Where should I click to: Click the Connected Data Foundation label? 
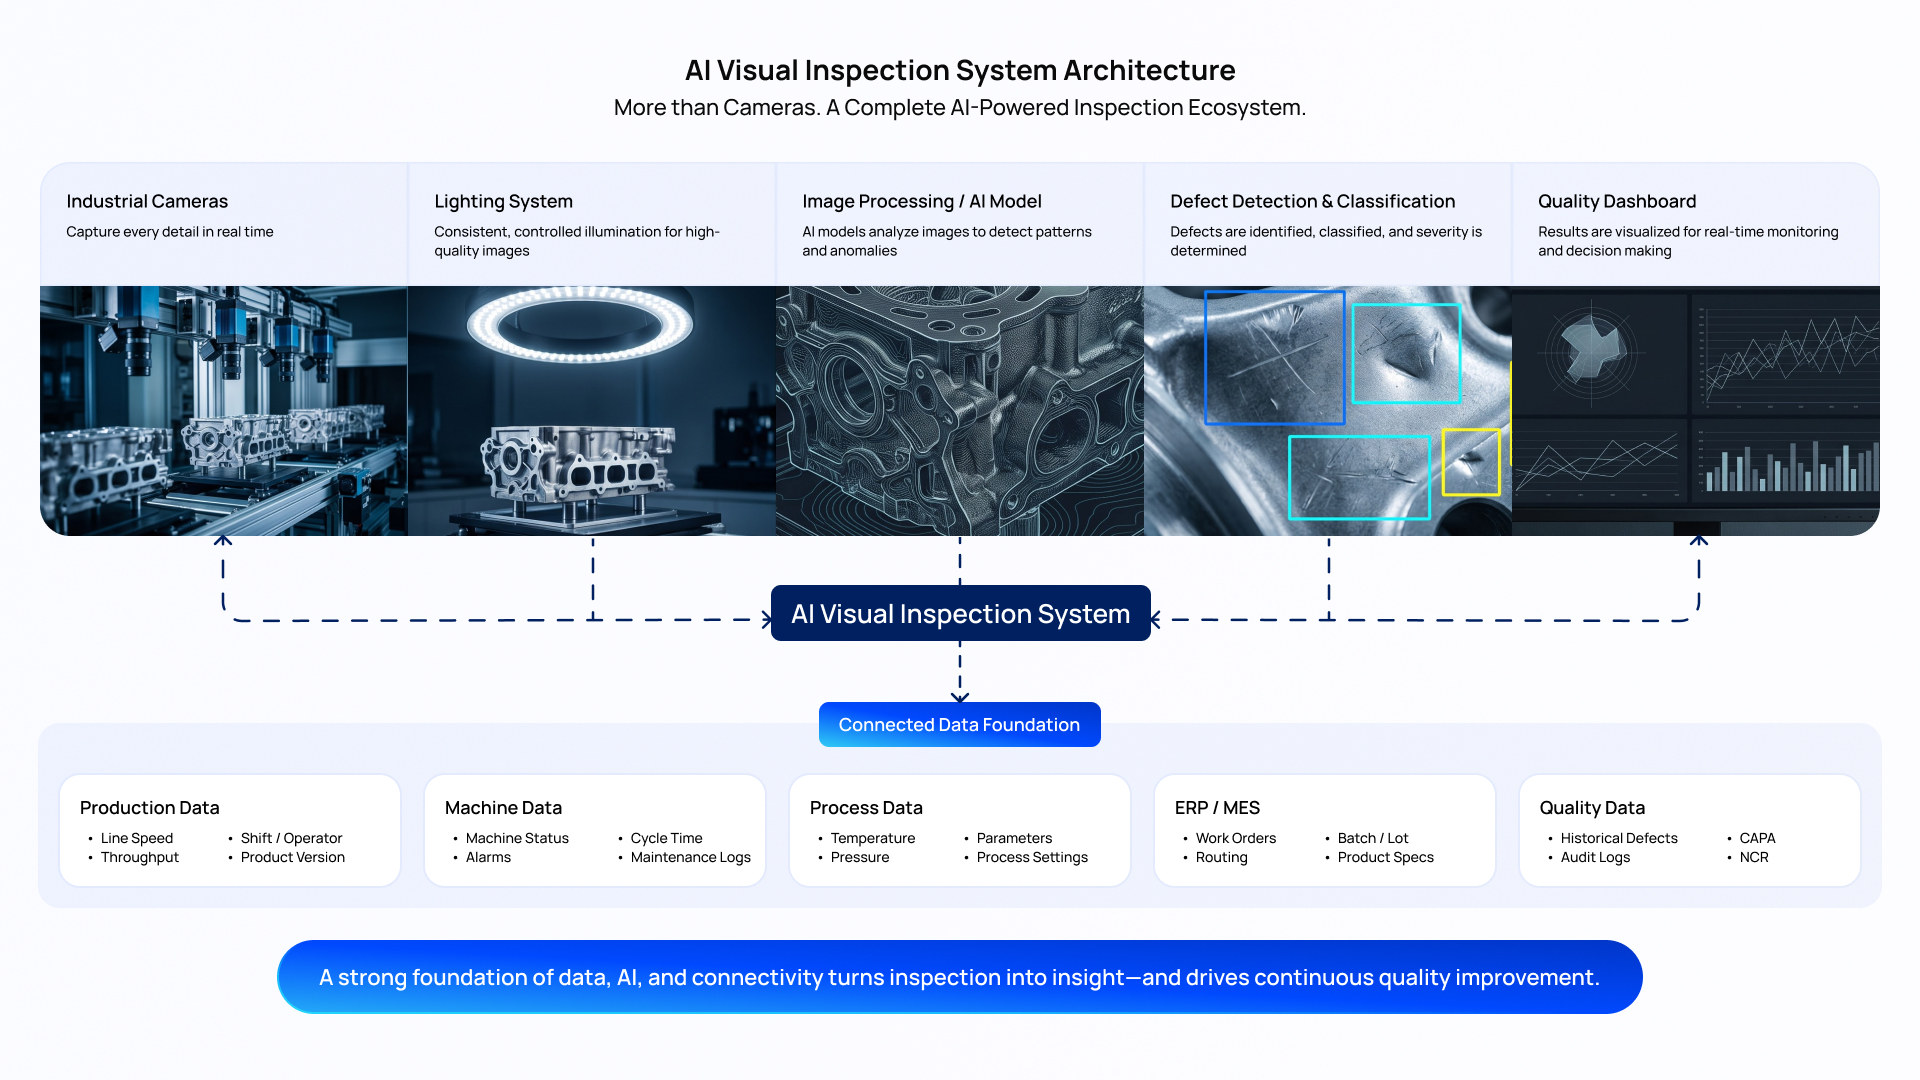click(959, 724)
